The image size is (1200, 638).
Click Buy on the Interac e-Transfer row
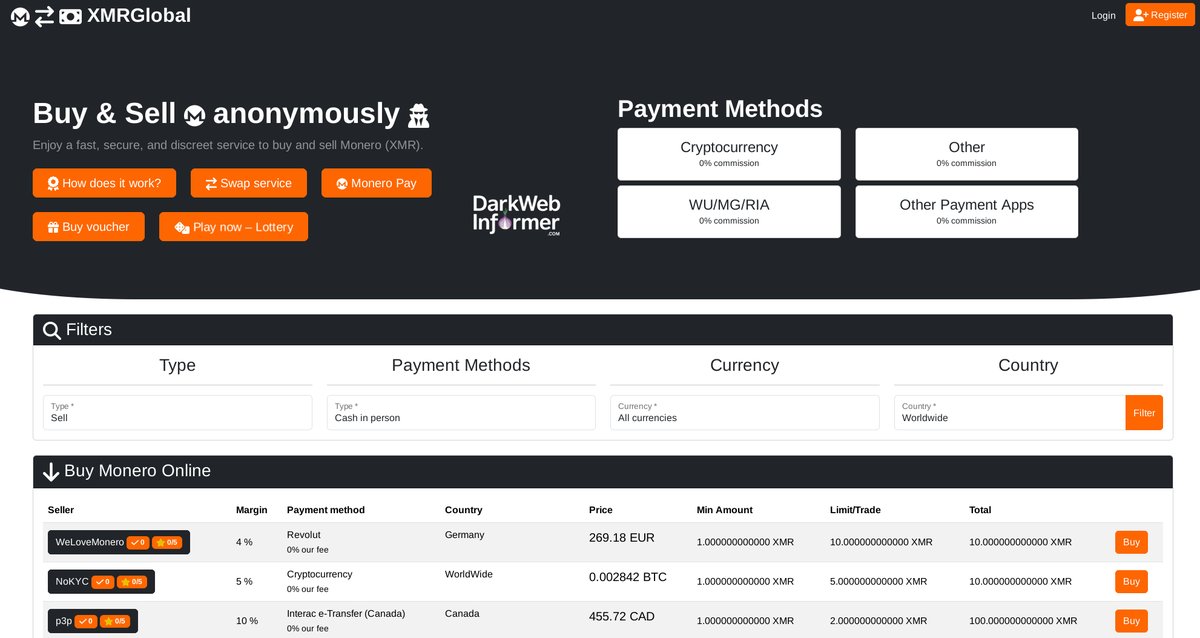(x=1131, y=621)
